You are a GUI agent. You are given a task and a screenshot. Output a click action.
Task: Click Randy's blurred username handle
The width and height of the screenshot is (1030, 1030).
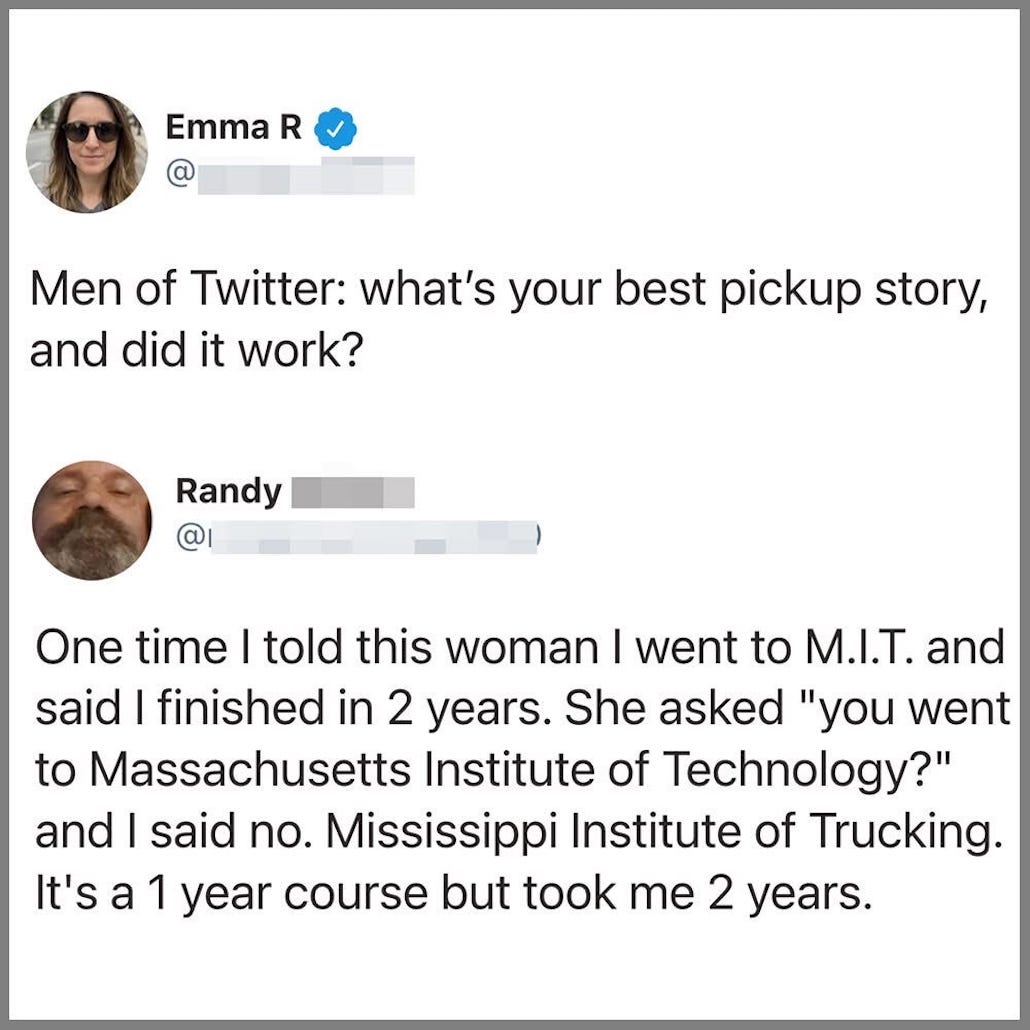(x=370, y=540)
